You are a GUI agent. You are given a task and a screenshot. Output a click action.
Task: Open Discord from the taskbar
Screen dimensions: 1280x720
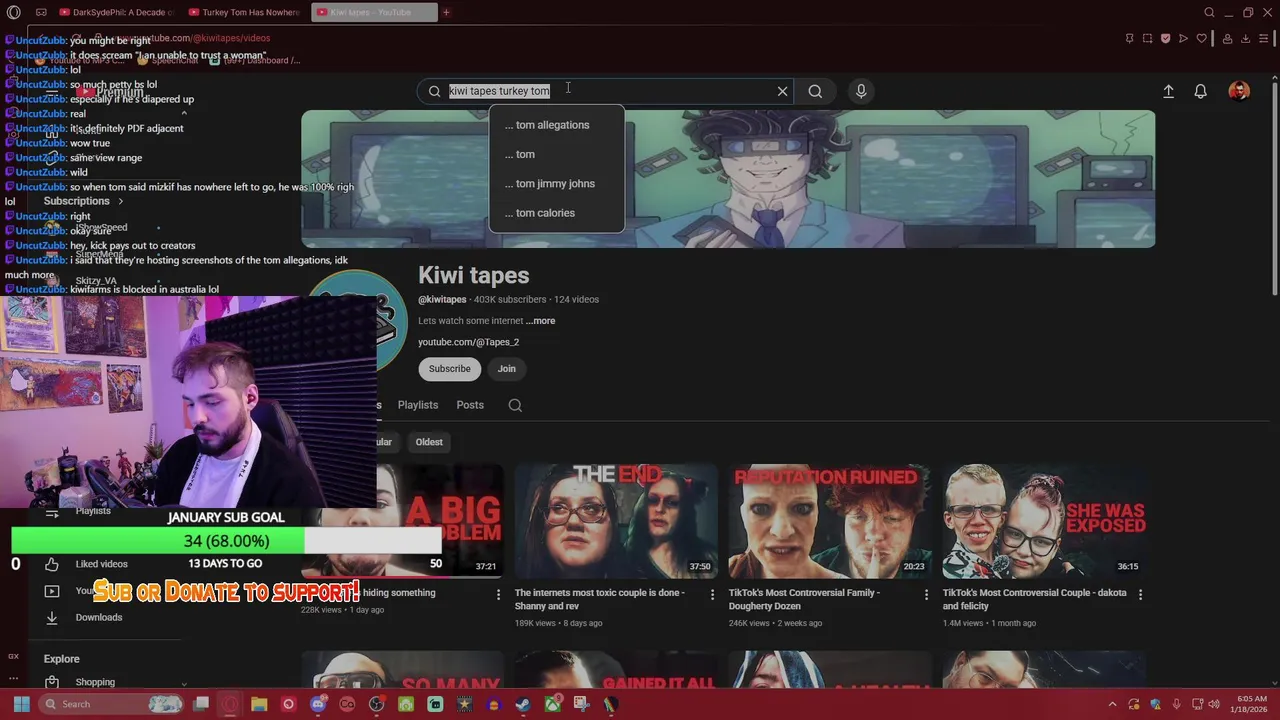[318, 704]
